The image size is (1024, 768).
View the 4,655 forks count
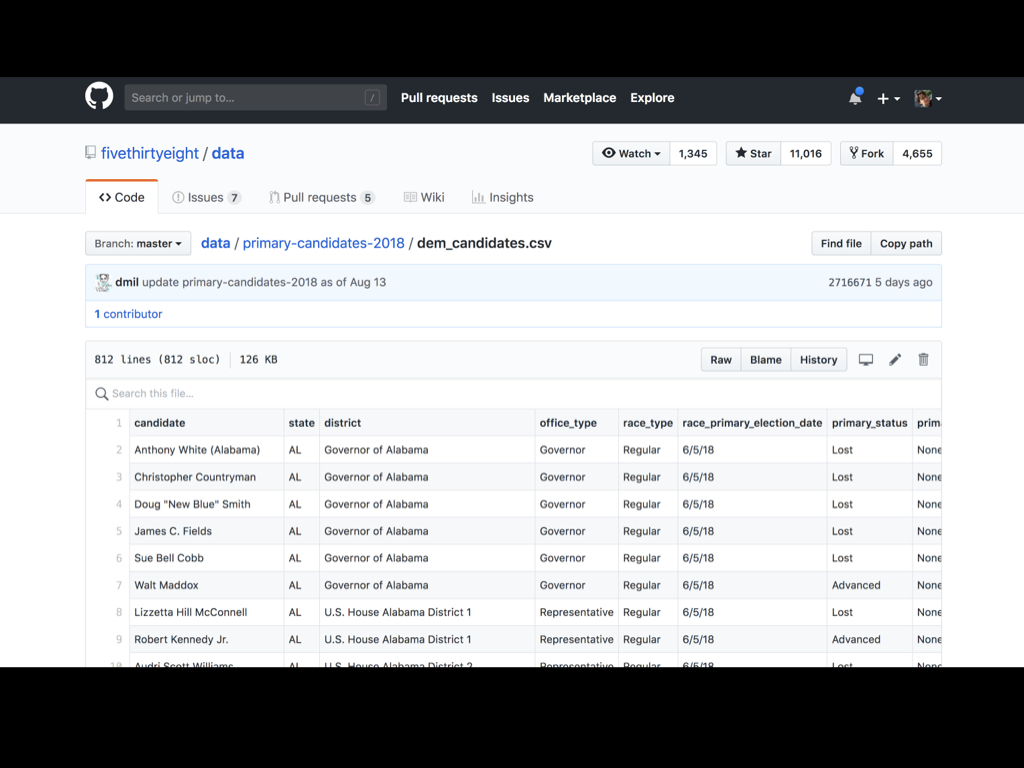pyautogui.click(x=917, y=153)
